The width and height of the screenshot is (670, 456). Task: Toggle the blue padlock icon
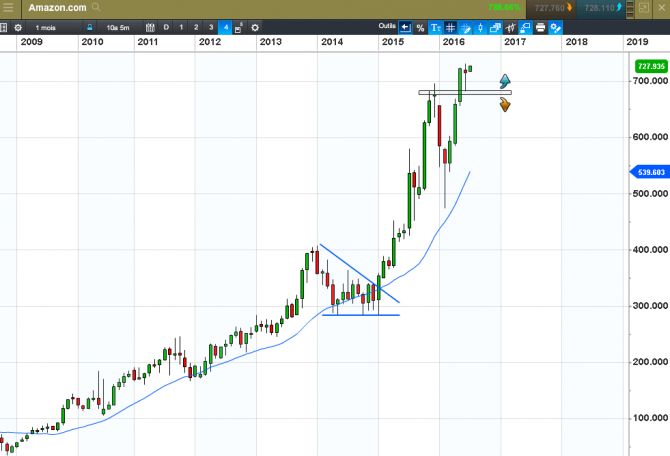pos(90,28)
